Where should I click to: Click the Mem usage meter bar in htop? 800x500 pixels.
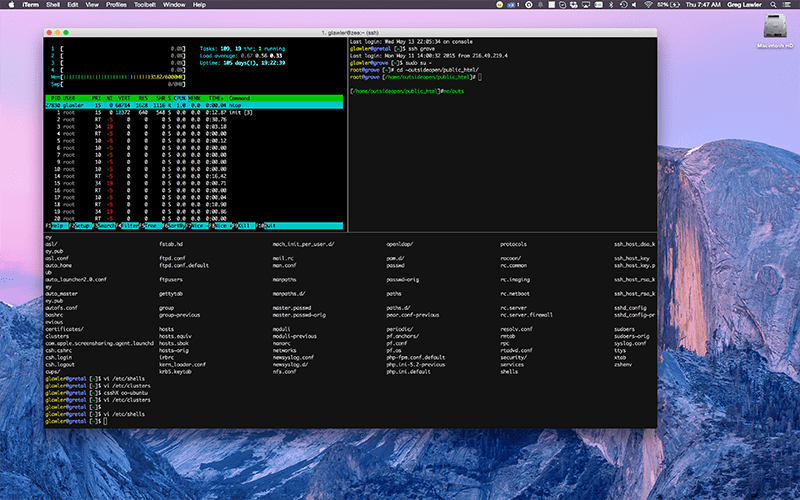[118, 77]
